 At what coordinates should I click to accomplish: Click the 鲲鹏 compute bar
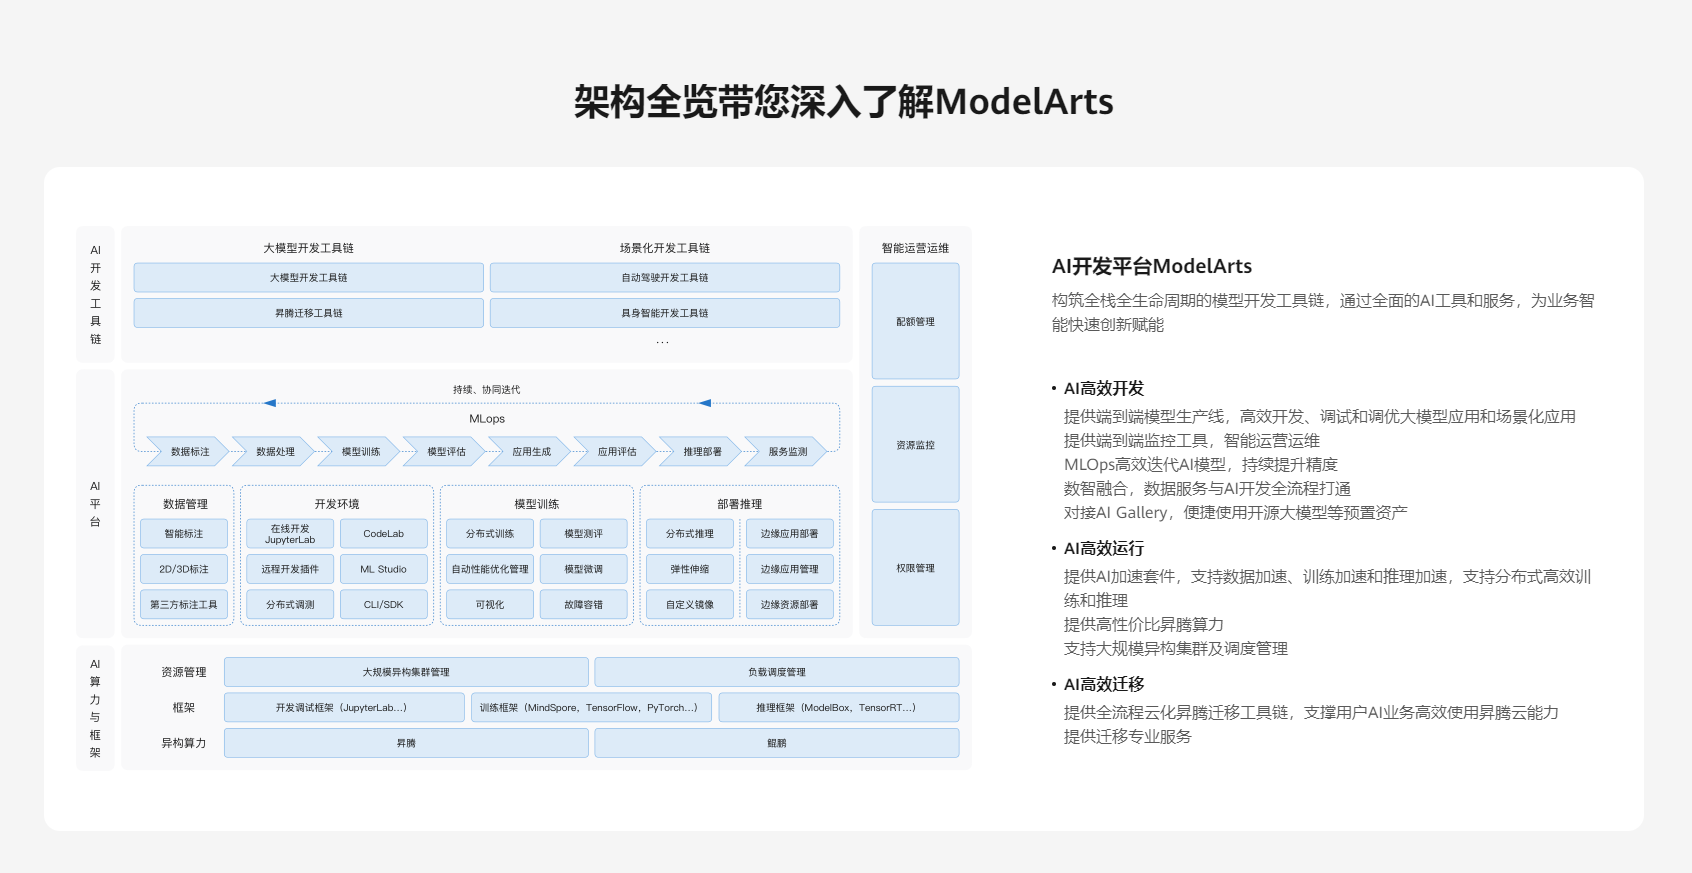click(777, 743)
